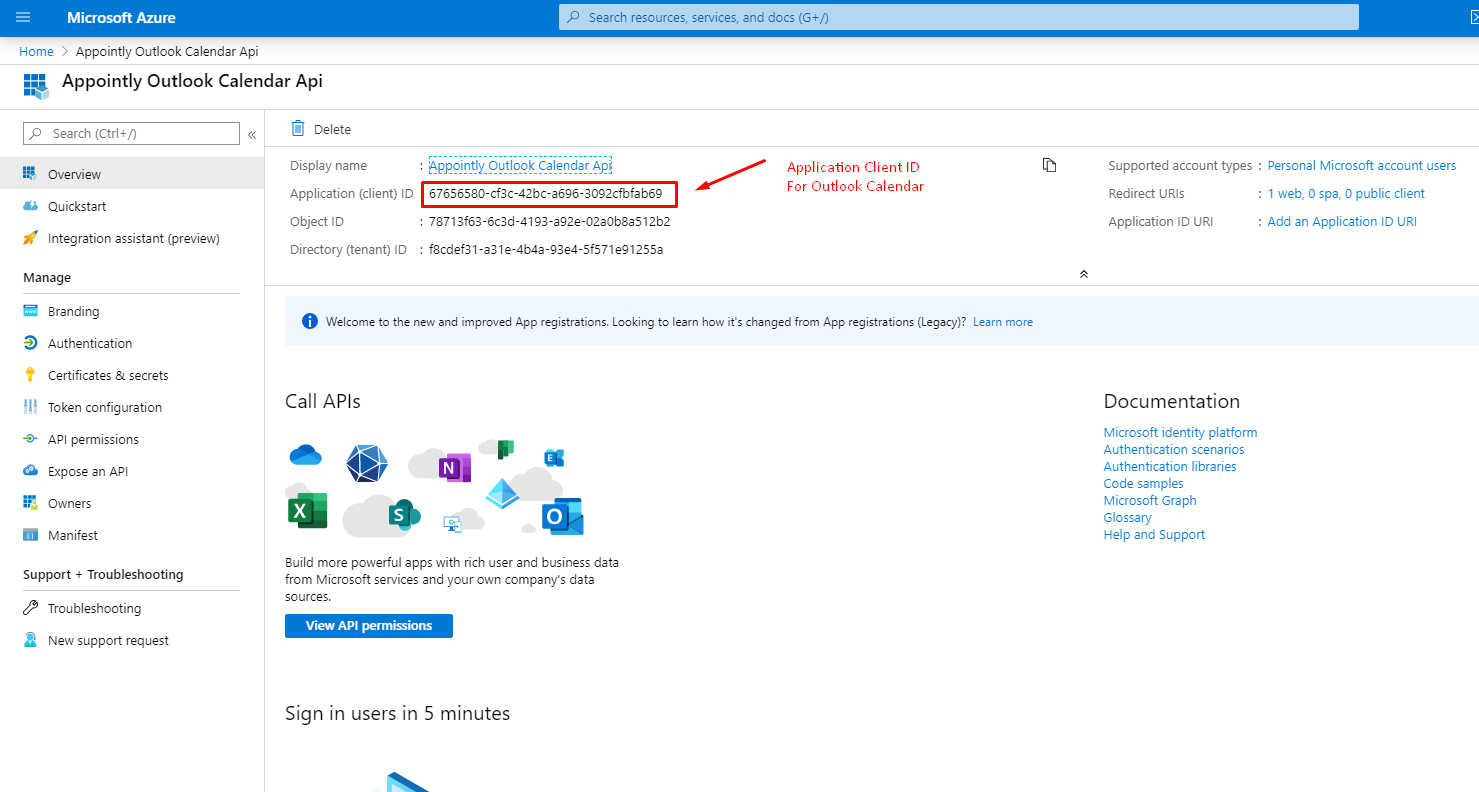Viewport: 1479px width, 792px height.
Task: Click the Delete trash icon
Action: pyautogui.click(x=298, y=128)
